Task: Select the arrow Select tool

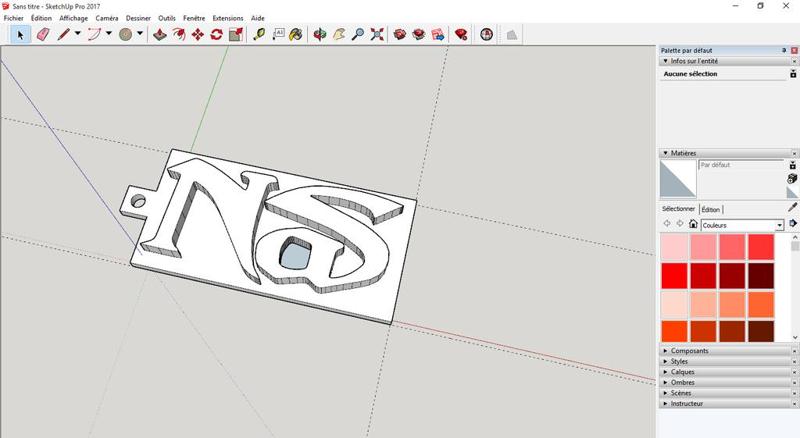Action: coord(20,35)
